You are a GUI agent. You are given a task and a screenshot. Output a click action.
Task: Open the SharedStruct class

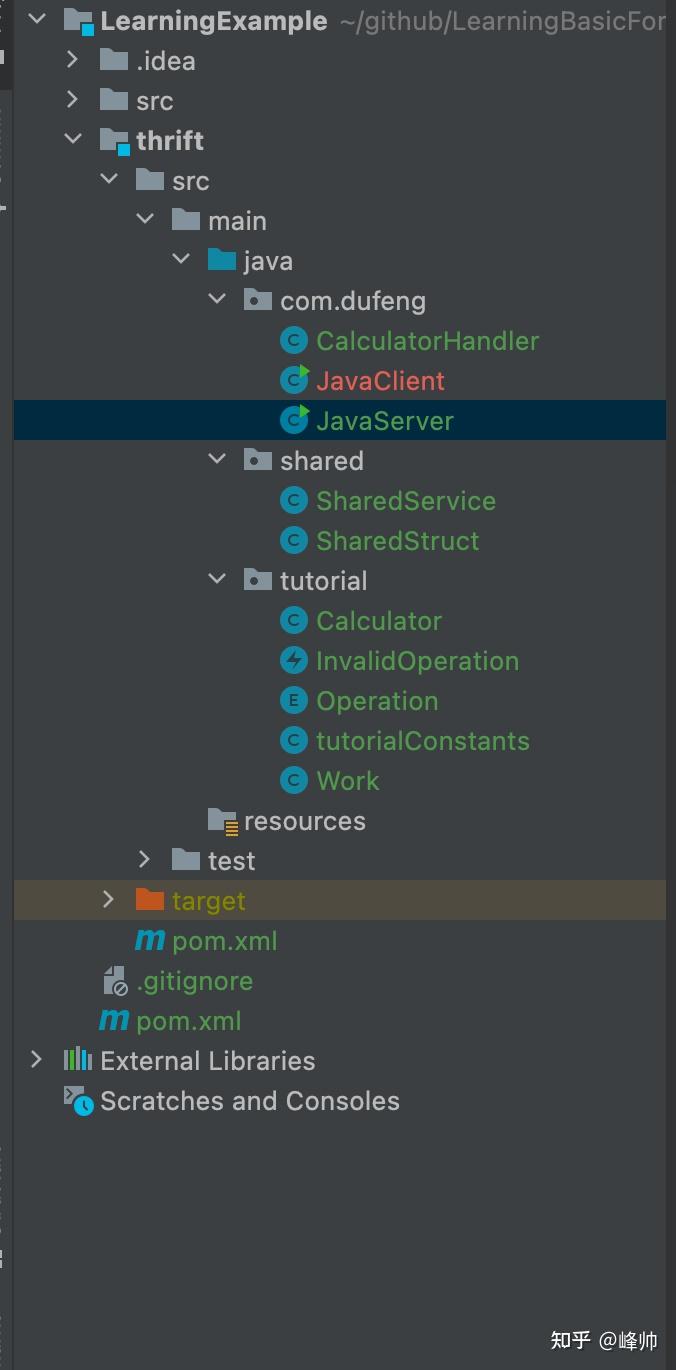point(397,541)
